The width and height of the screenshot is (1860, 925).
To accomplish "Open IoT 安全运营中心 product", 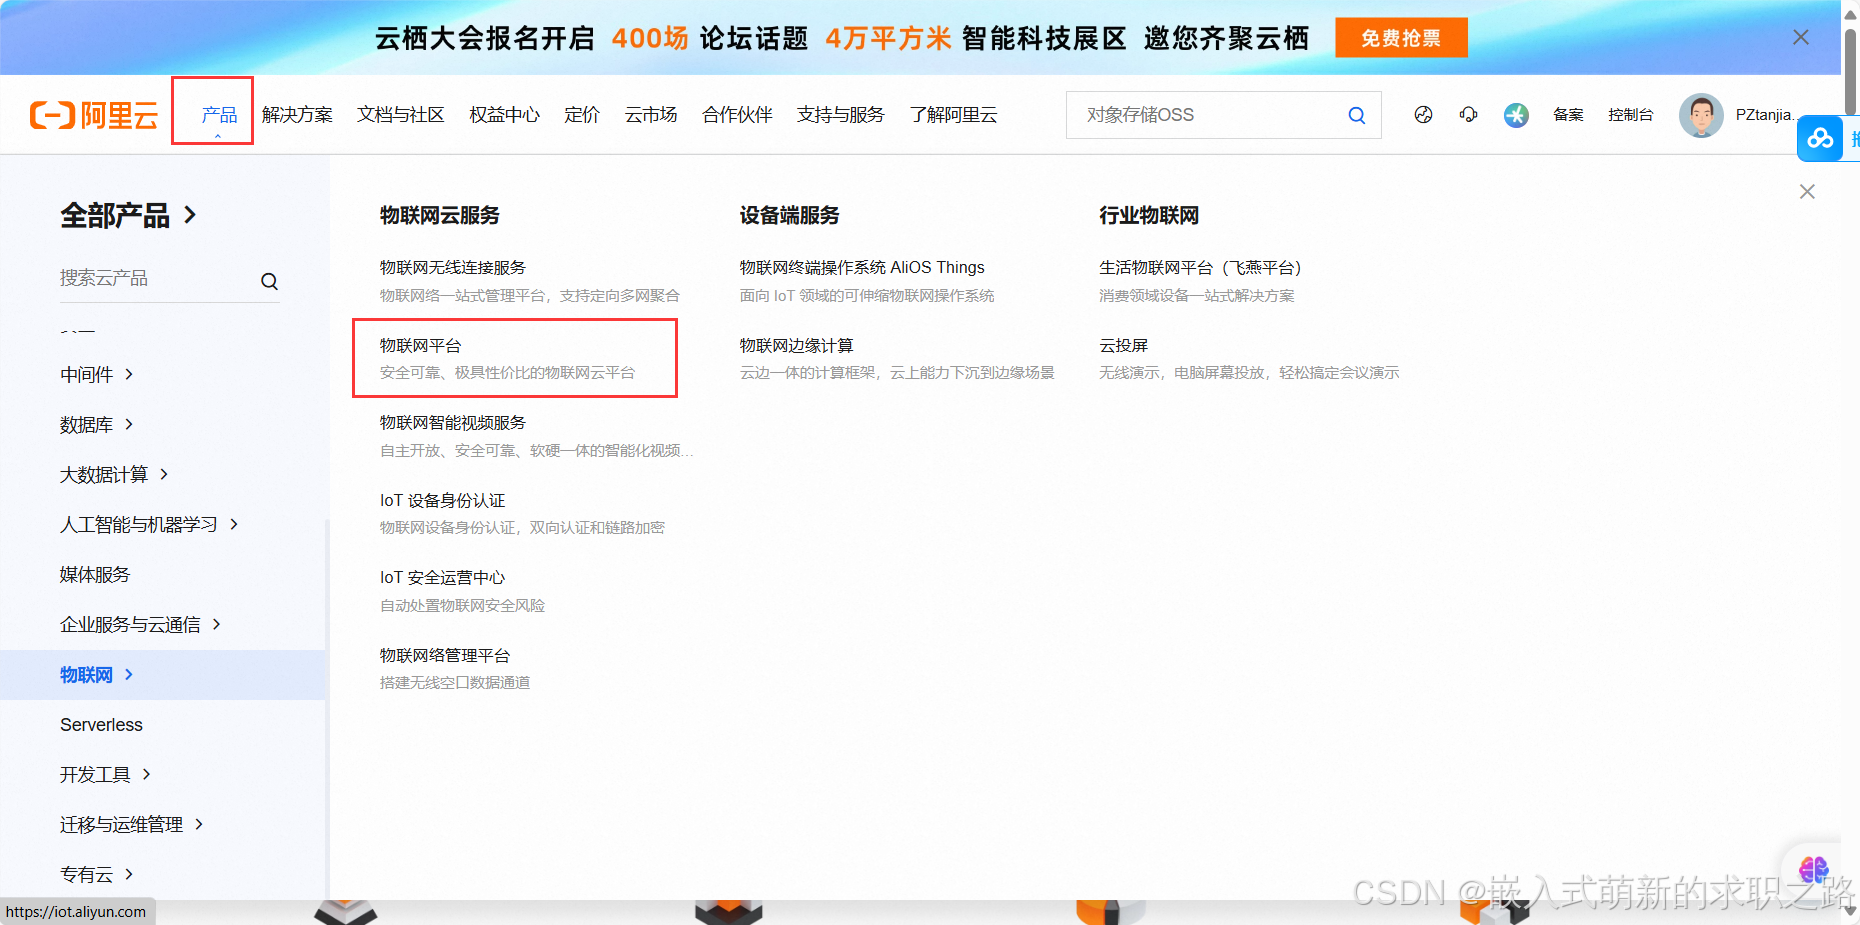I will (443, 577).
